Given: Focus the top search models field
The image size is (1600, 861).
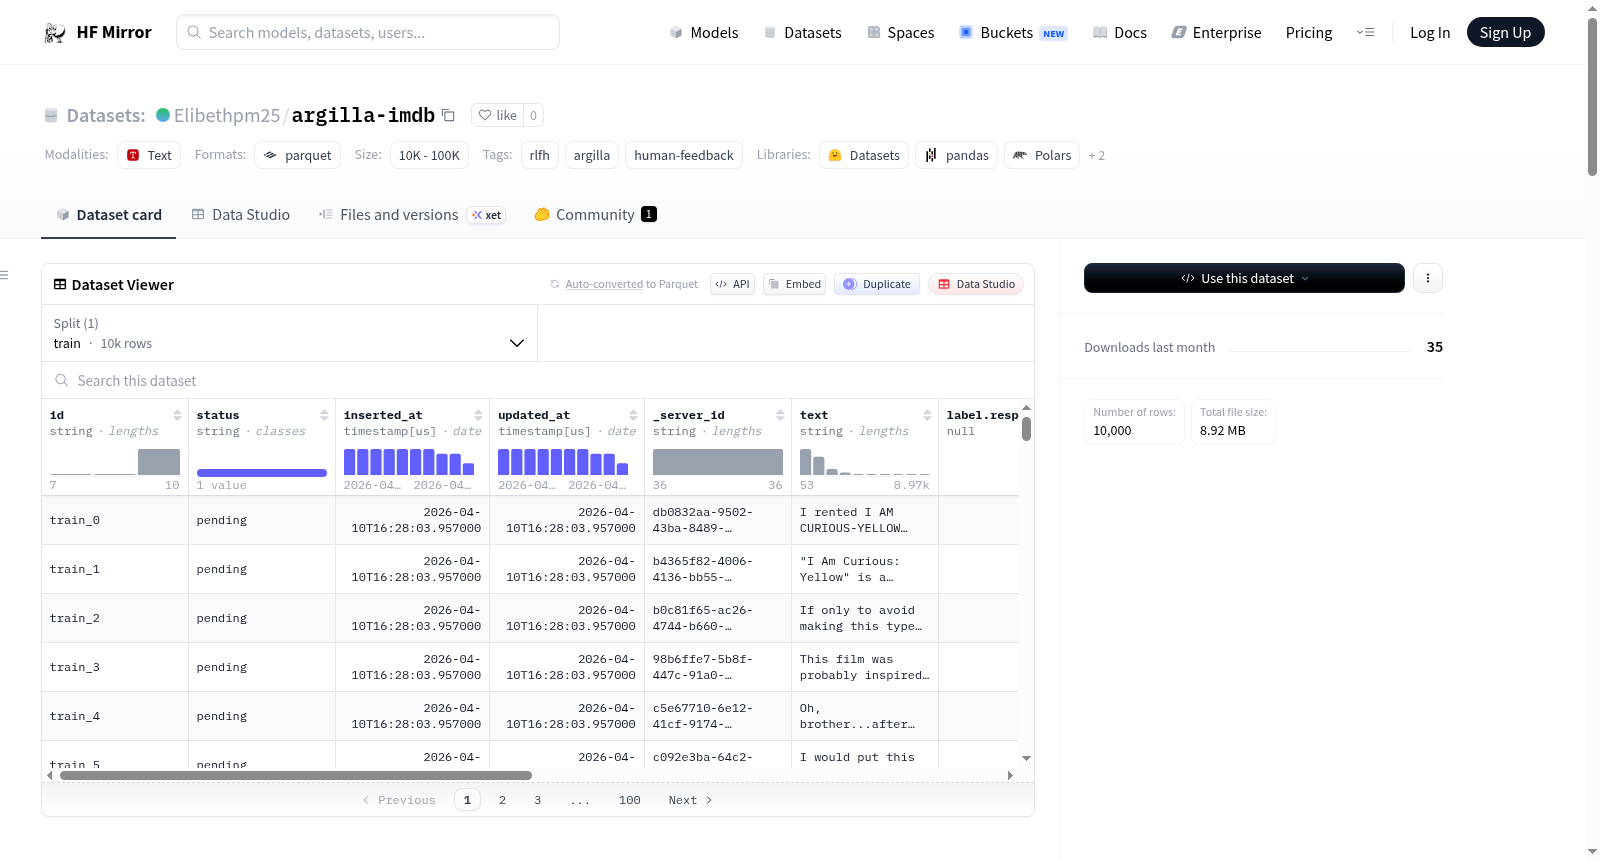Looking at the screenshot, I should (x=368, y=32).
